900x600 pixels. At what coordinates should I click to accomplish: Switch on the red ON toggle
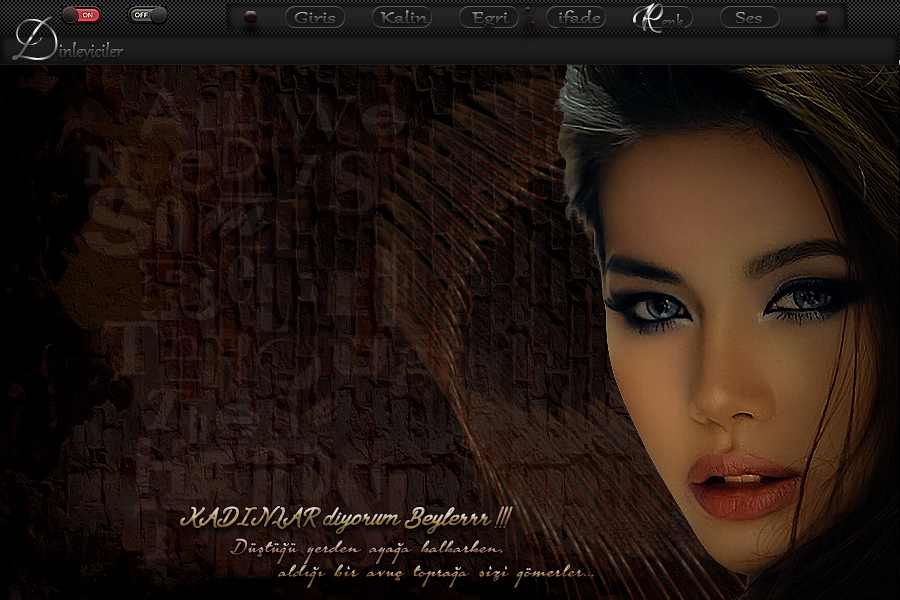click(81, 15)
